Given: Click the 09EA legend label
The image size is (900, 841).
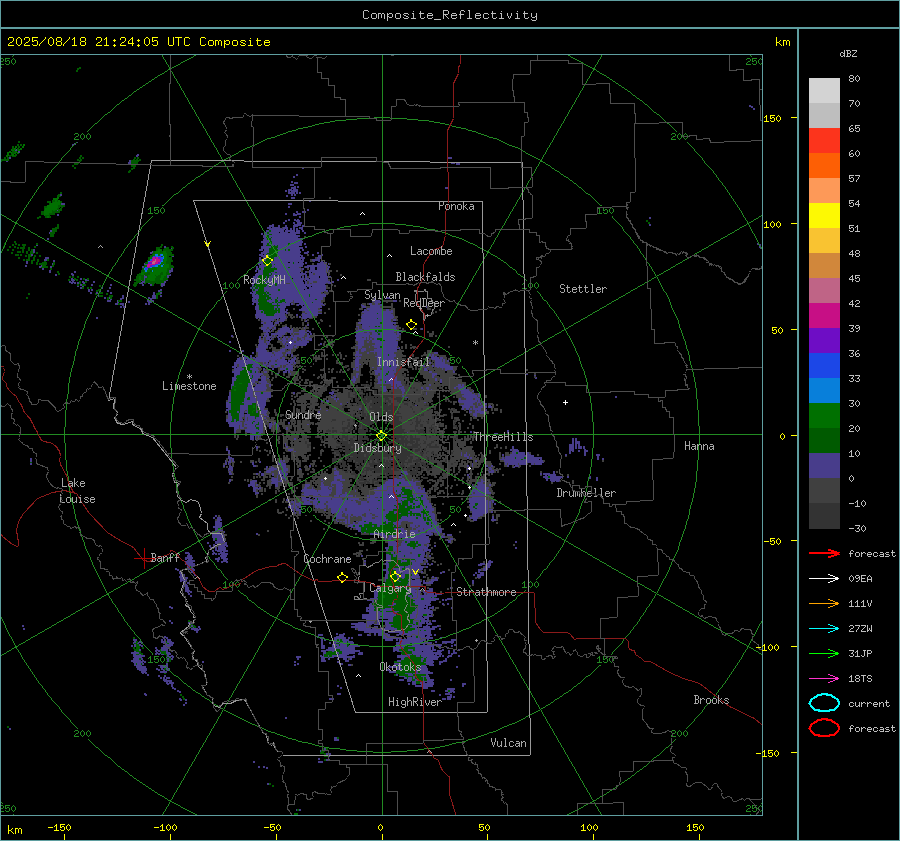Looking at the screenshot, I should (x=860, y=579).
